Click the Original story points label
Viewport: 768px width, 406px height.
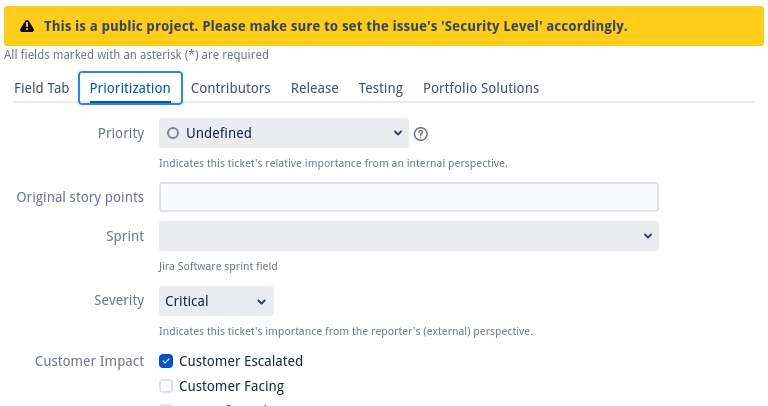tap(80, 197)
